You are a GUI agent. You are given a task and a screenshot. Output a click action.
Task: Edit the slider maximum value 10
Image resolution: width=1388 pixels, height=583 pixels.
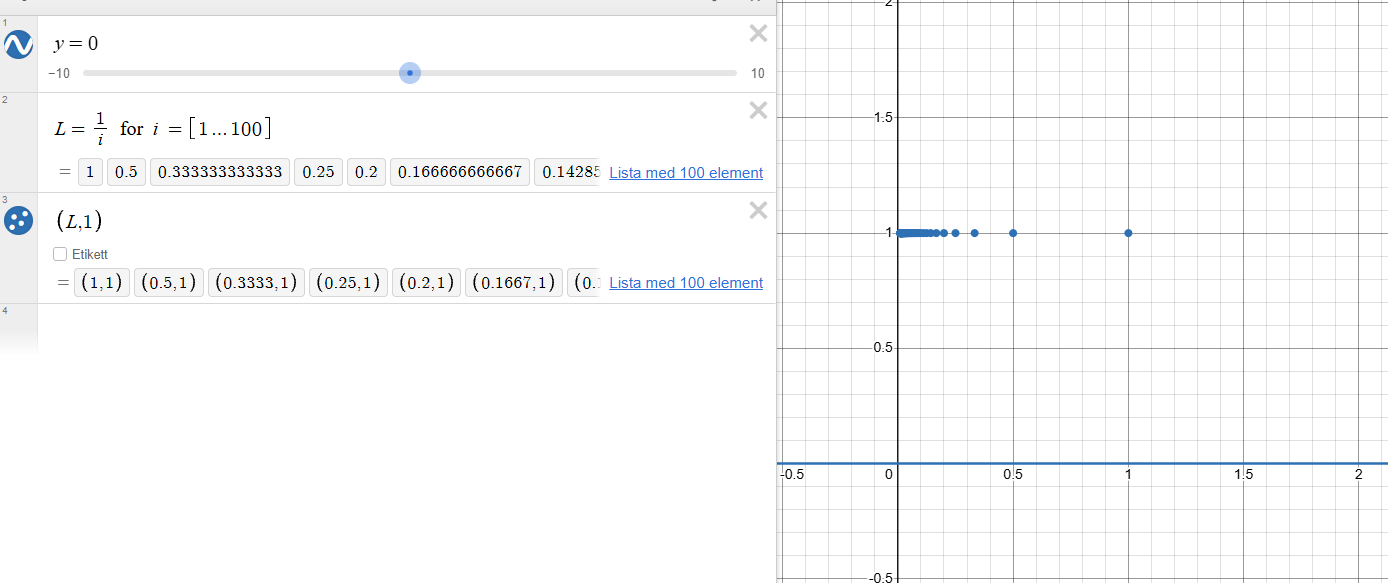[x=757, y=74]
